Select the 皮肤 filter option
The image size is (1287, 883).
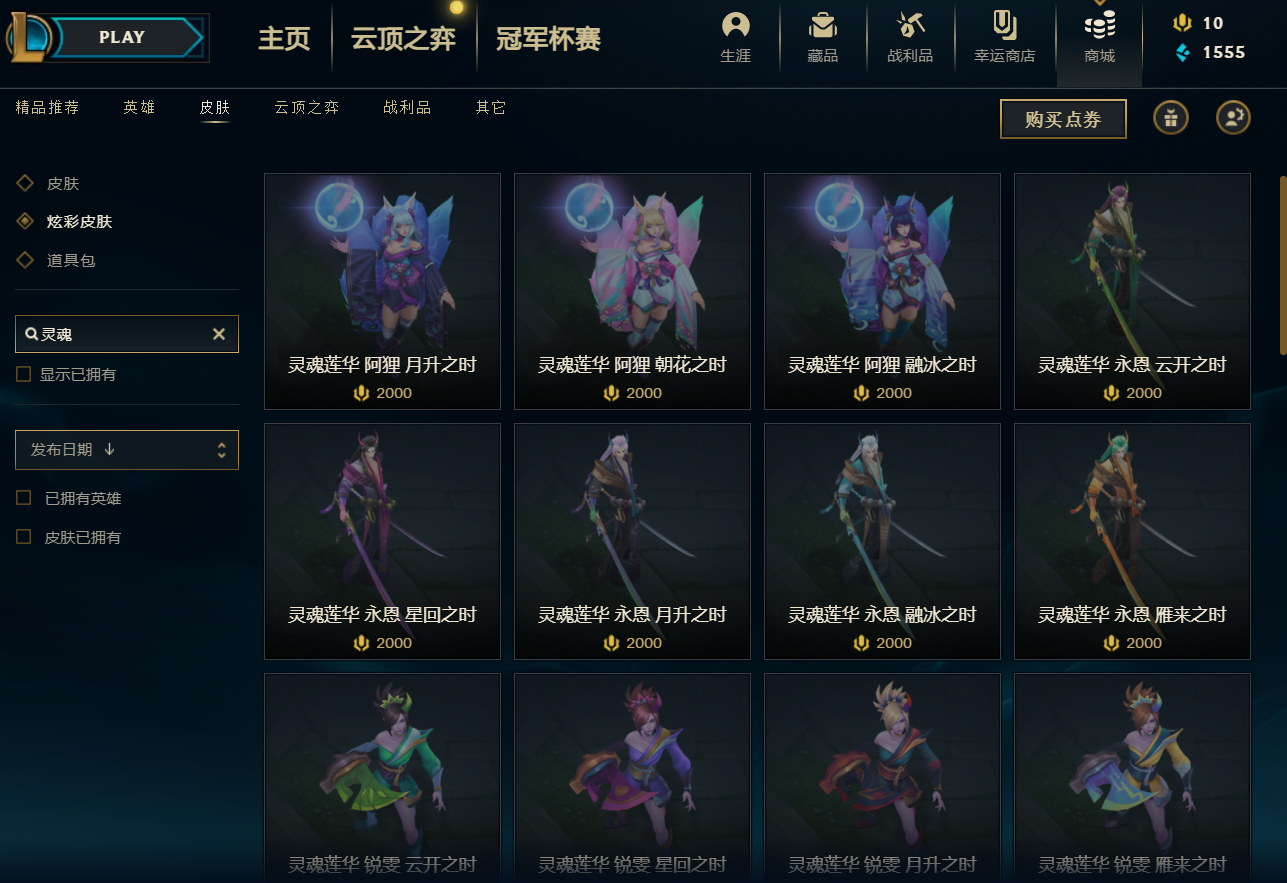point(63,184)
